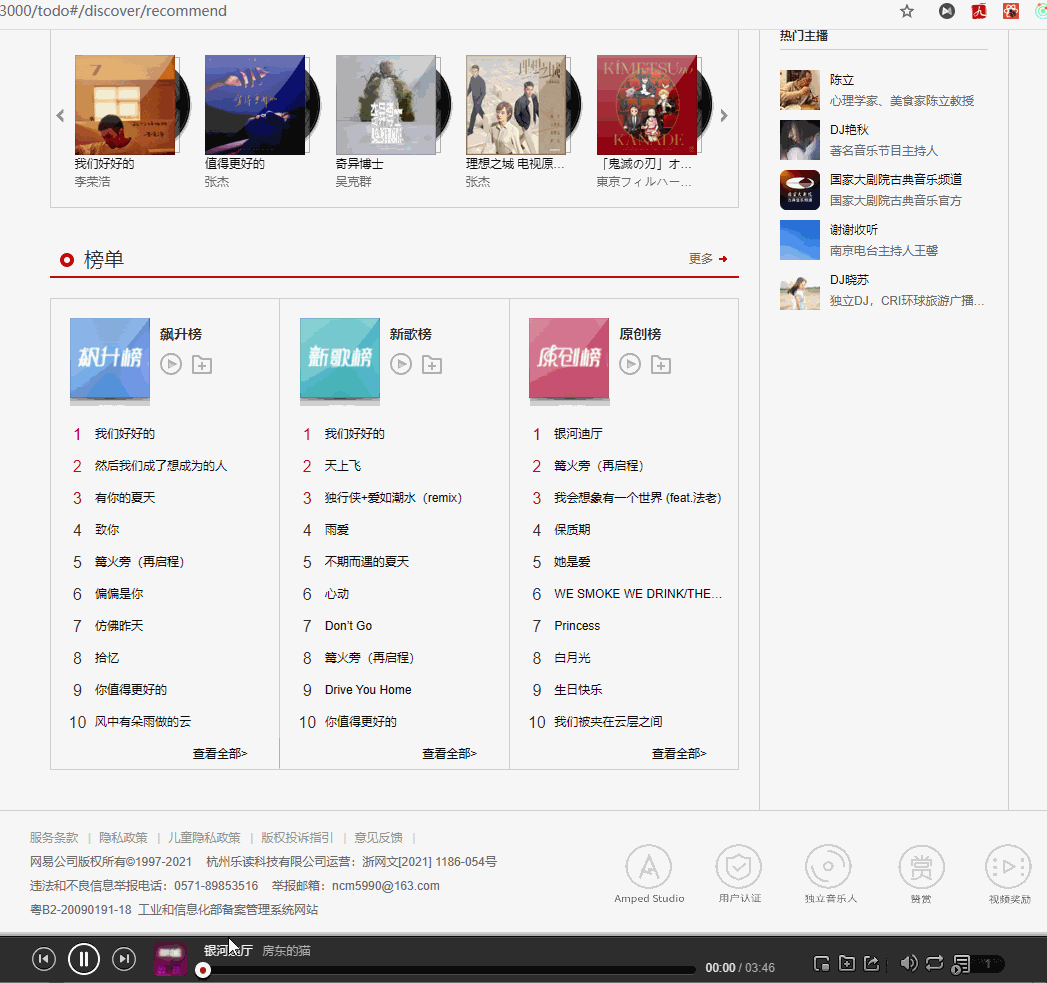Click the song progress bar to seek

(450, 969)
